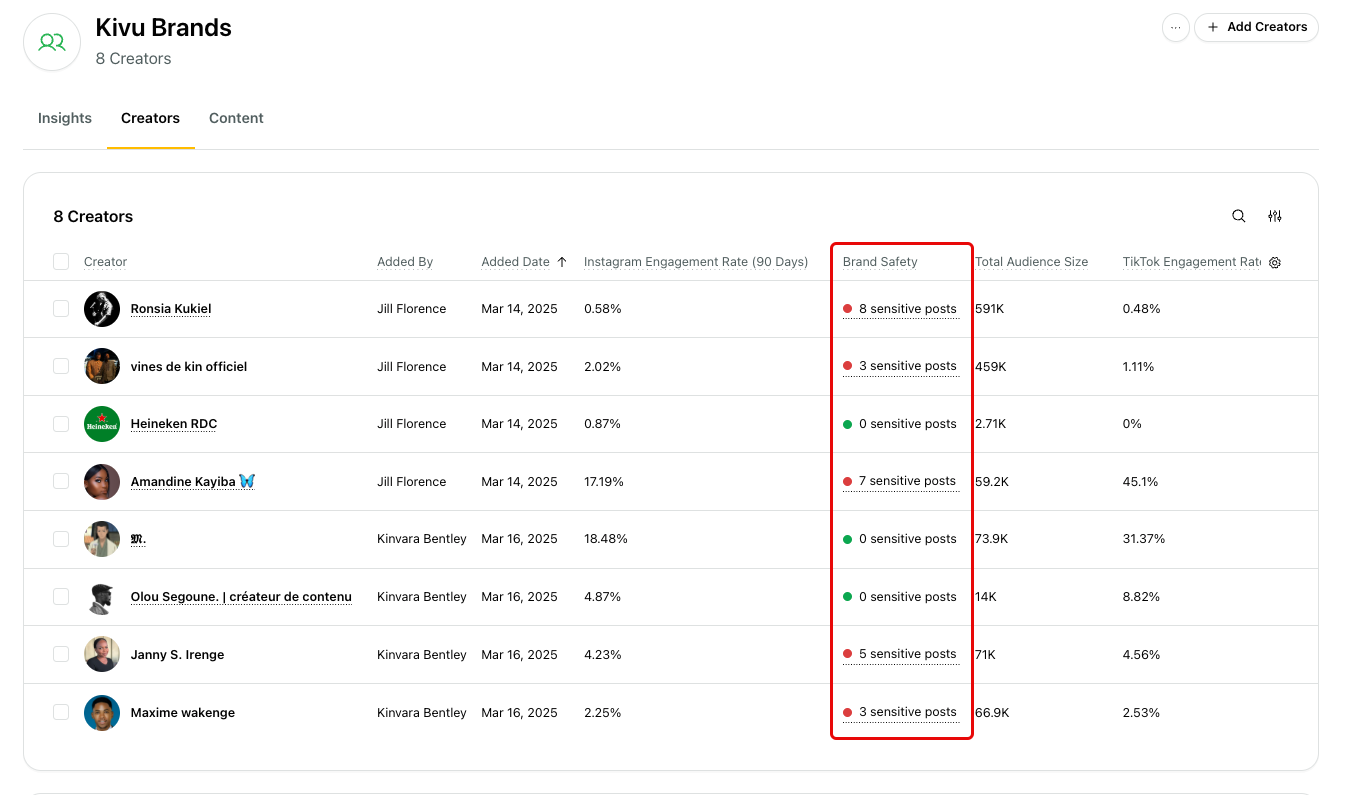The width and height of the screenshot is (1358, 795).
Task: Click vines de kin officiel name
Action: (x=189, y=366)
